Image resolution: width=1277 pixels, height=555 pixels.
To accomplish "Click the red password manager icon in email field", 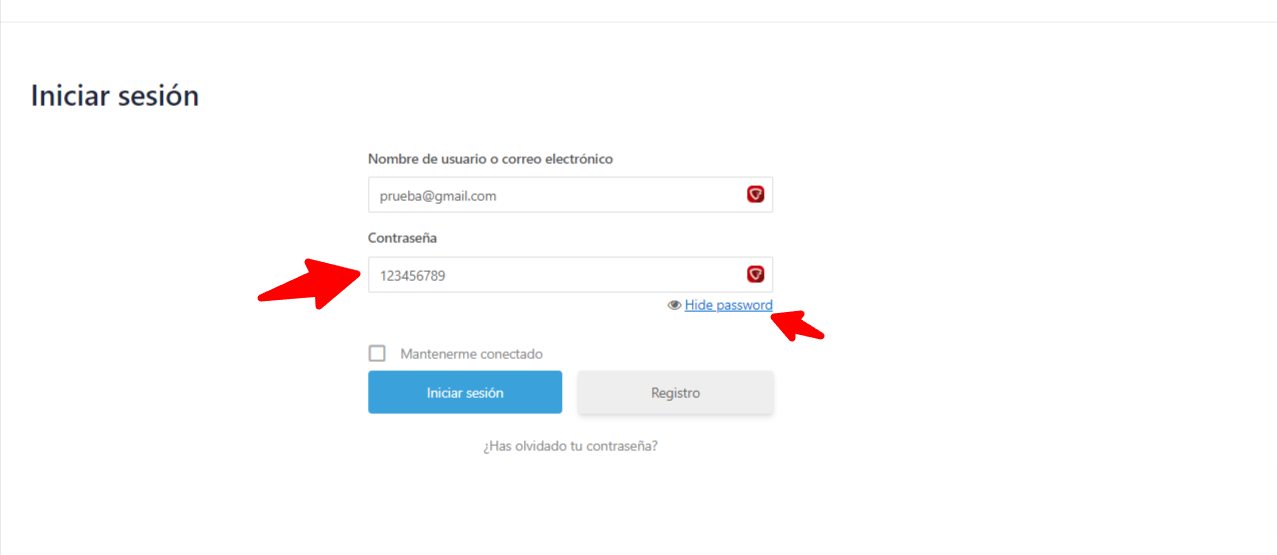I will click(756, 195).
